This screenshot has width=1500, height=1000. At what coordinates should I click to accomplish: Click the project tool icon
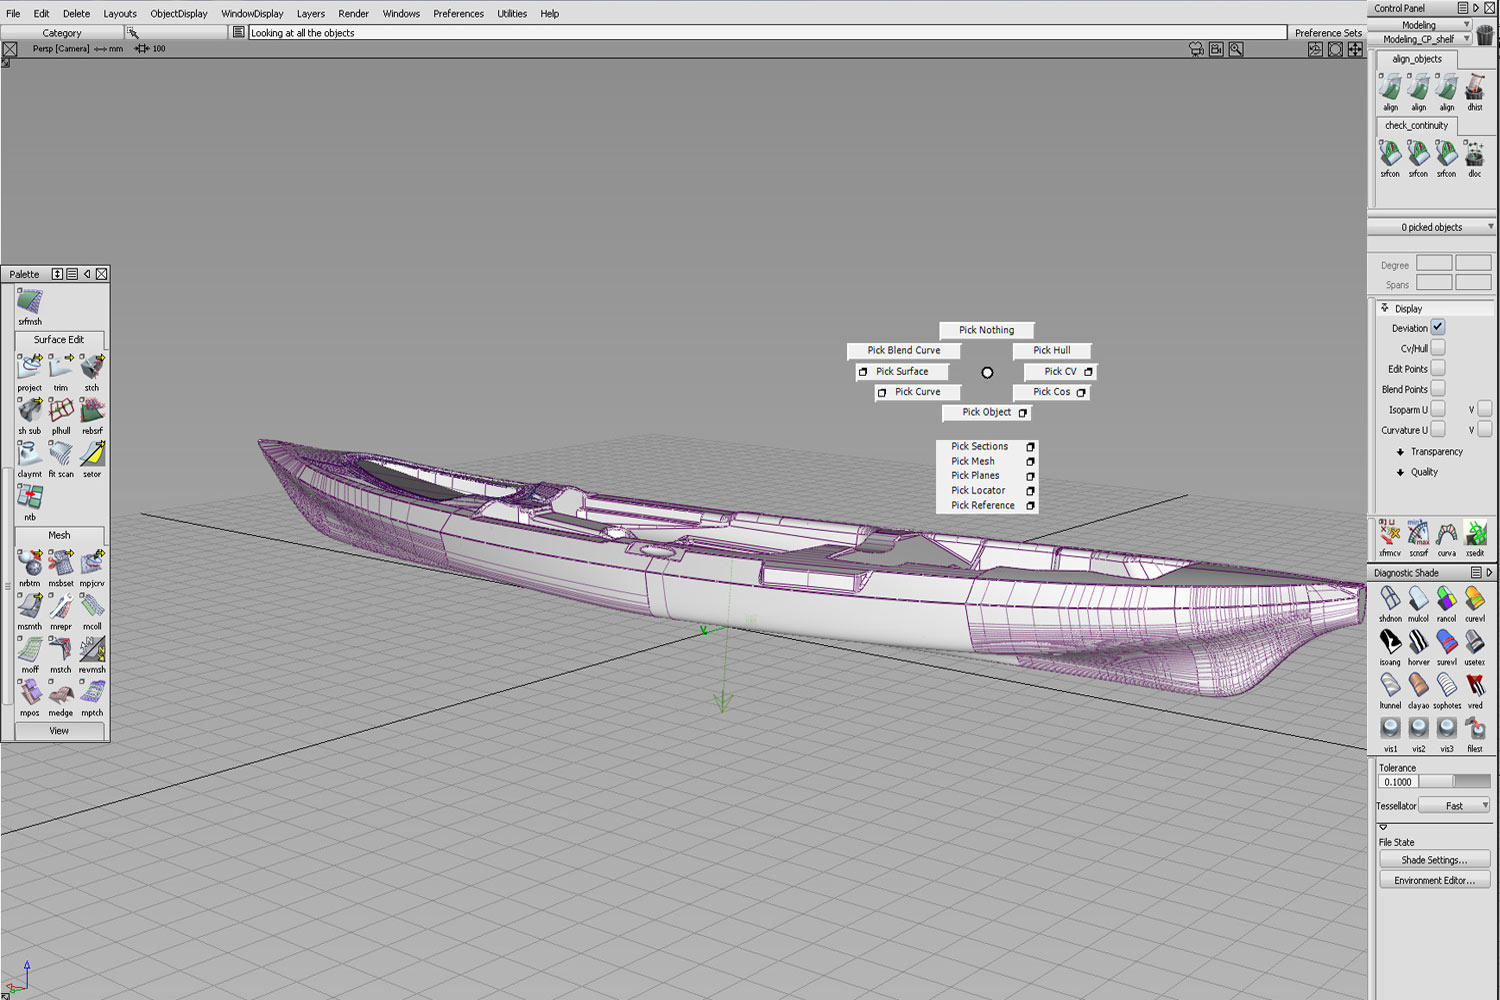pos(30,368)
